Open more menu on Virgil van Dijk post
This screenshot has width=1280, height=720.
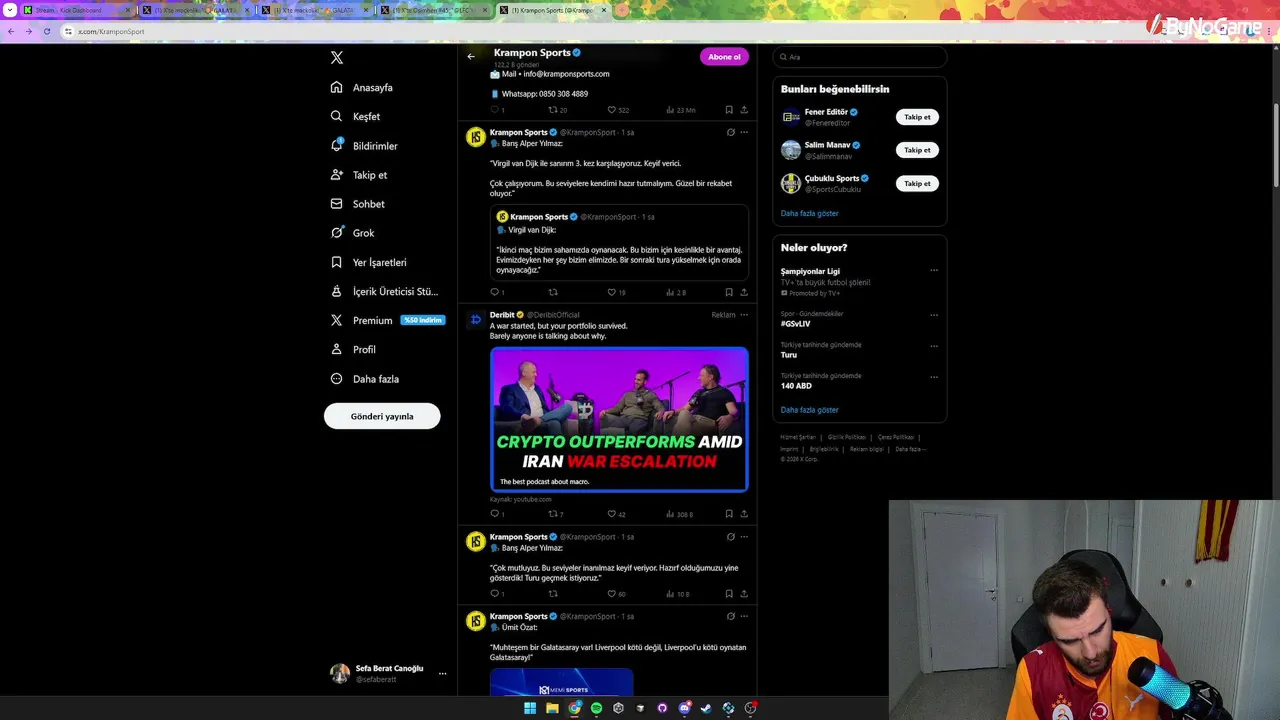pos(744,132)
